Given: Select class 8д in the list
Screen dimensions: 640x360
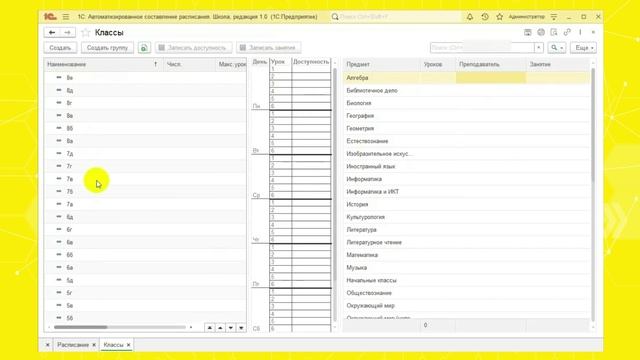Looking at the screenshot, I should click(x=145, y=90).
